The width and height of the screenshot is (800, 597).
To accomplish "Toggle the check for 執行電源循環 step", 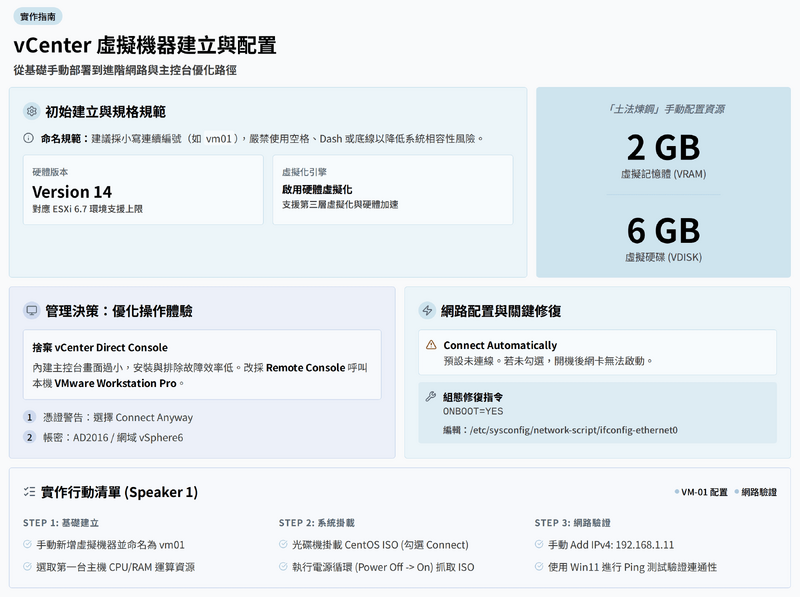I will pos(284,567).
